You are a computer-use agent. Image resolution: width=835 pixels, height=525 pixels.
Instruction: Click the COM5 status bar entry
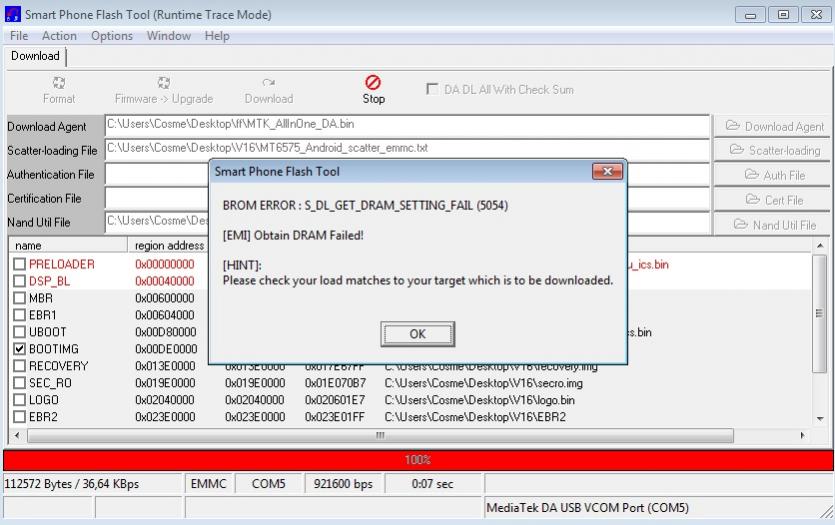tap(268, 483)
